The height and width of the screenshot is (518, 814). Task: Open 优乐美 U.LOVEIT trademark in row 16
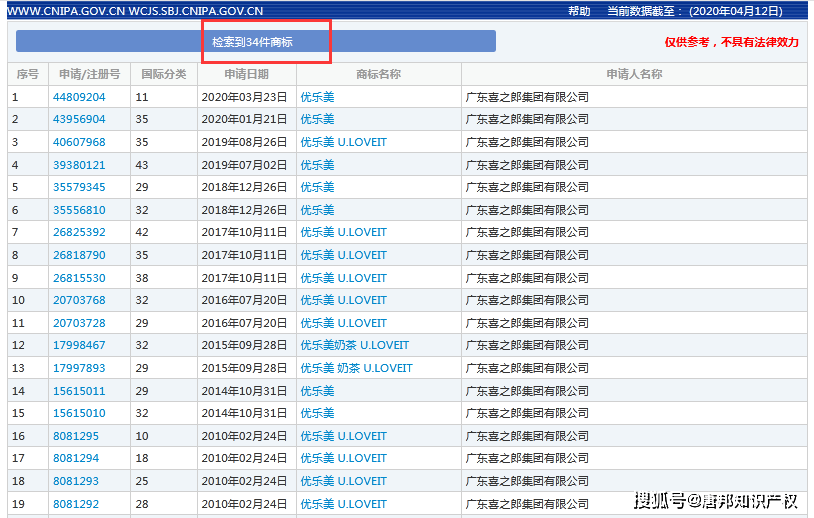(343, 437)
